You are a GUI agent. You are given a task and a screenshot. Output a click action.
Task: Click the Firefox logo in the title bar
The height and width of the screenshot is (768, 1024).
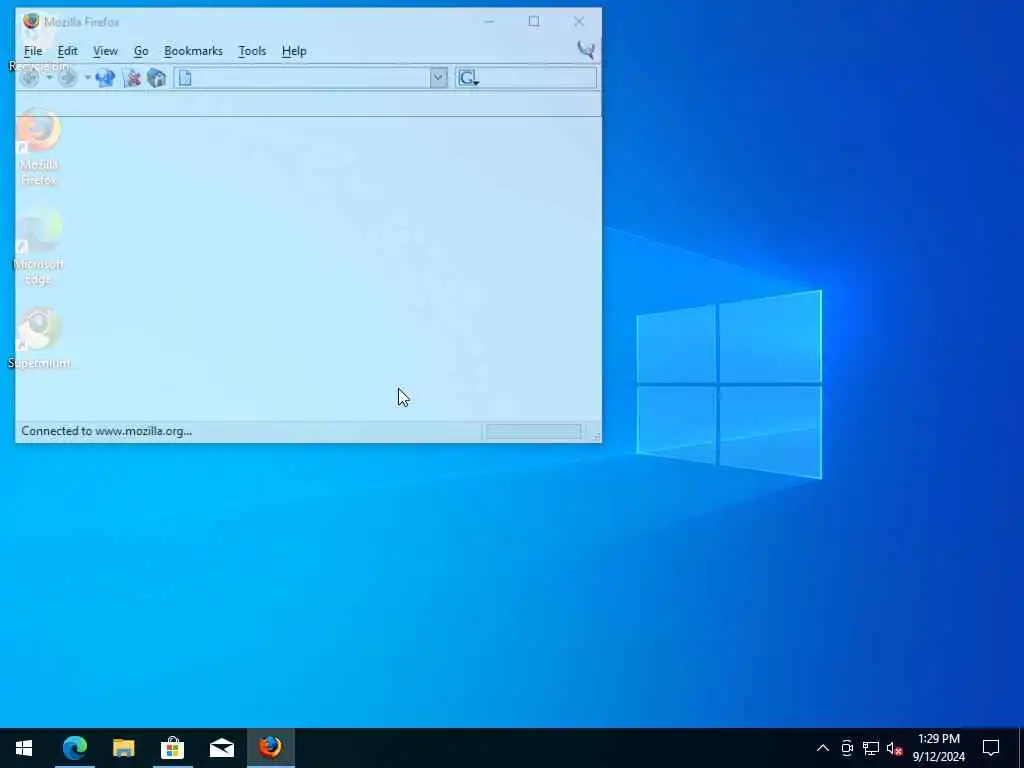(x=31, y=21)
